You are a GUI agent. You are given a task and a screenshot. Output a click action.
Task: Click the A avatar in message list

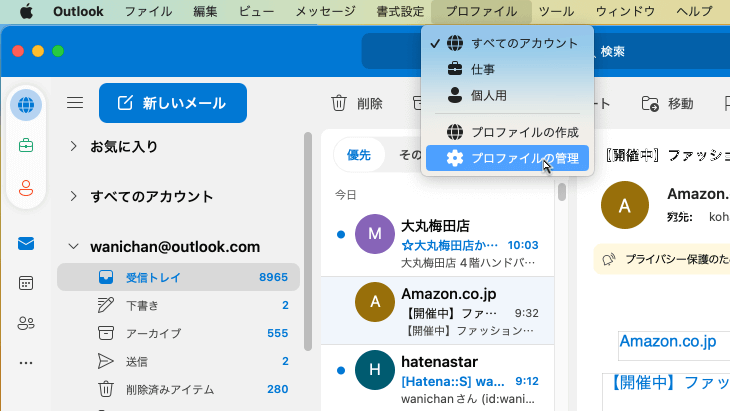point(375,302)
